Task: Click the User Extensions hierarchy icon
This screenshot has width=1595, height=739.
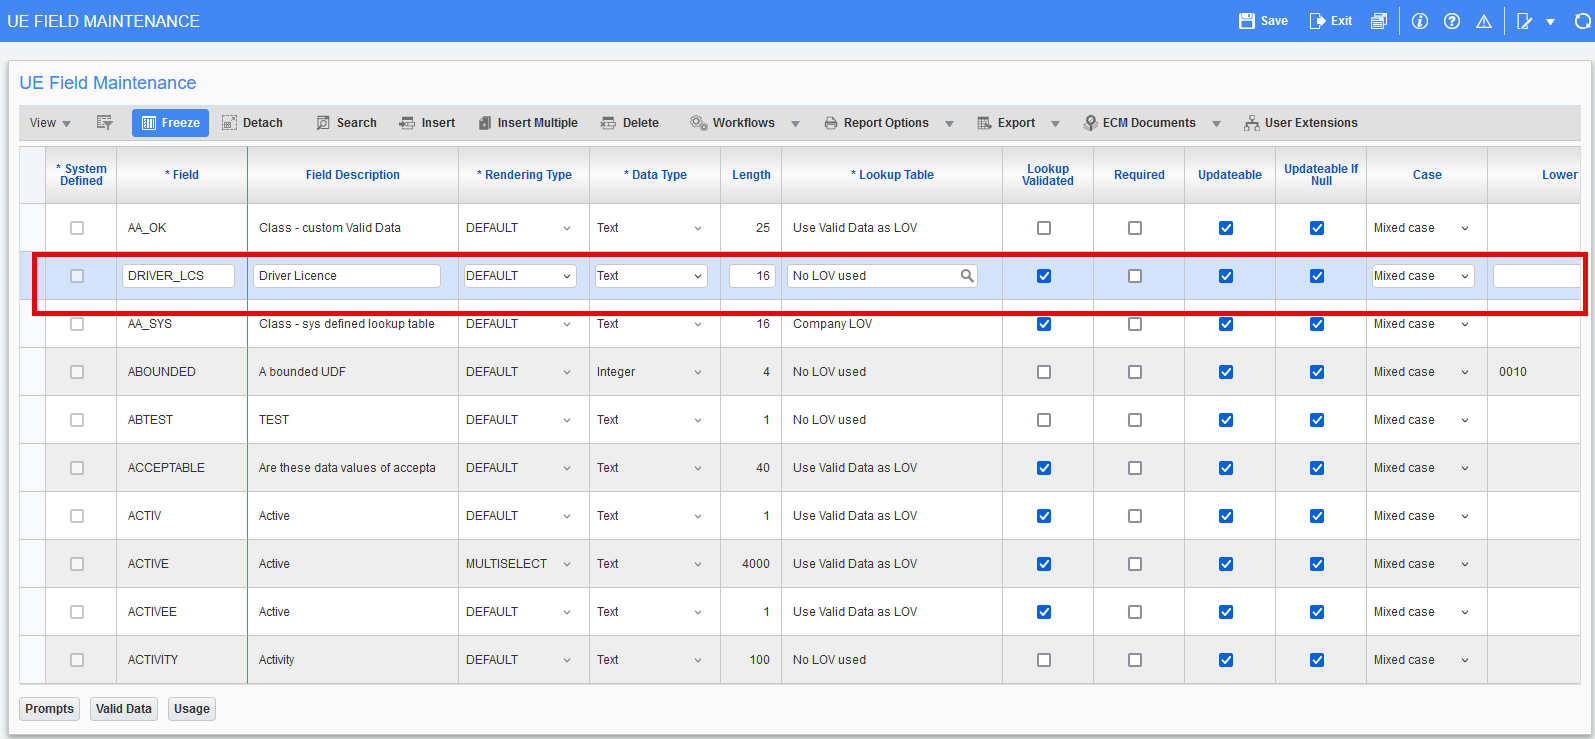Action: tap(1252, 123)
